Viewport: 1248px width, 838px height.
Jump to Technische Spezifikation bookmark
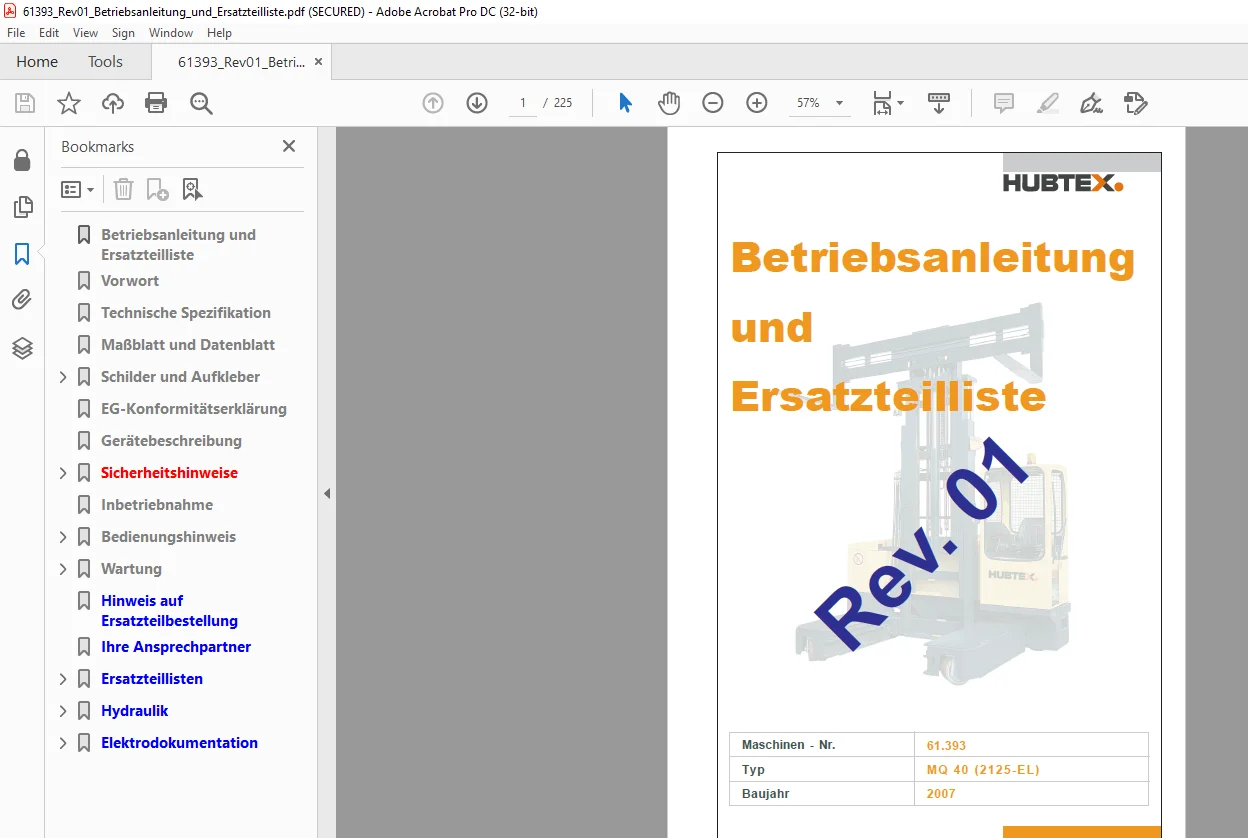point(186,313)
